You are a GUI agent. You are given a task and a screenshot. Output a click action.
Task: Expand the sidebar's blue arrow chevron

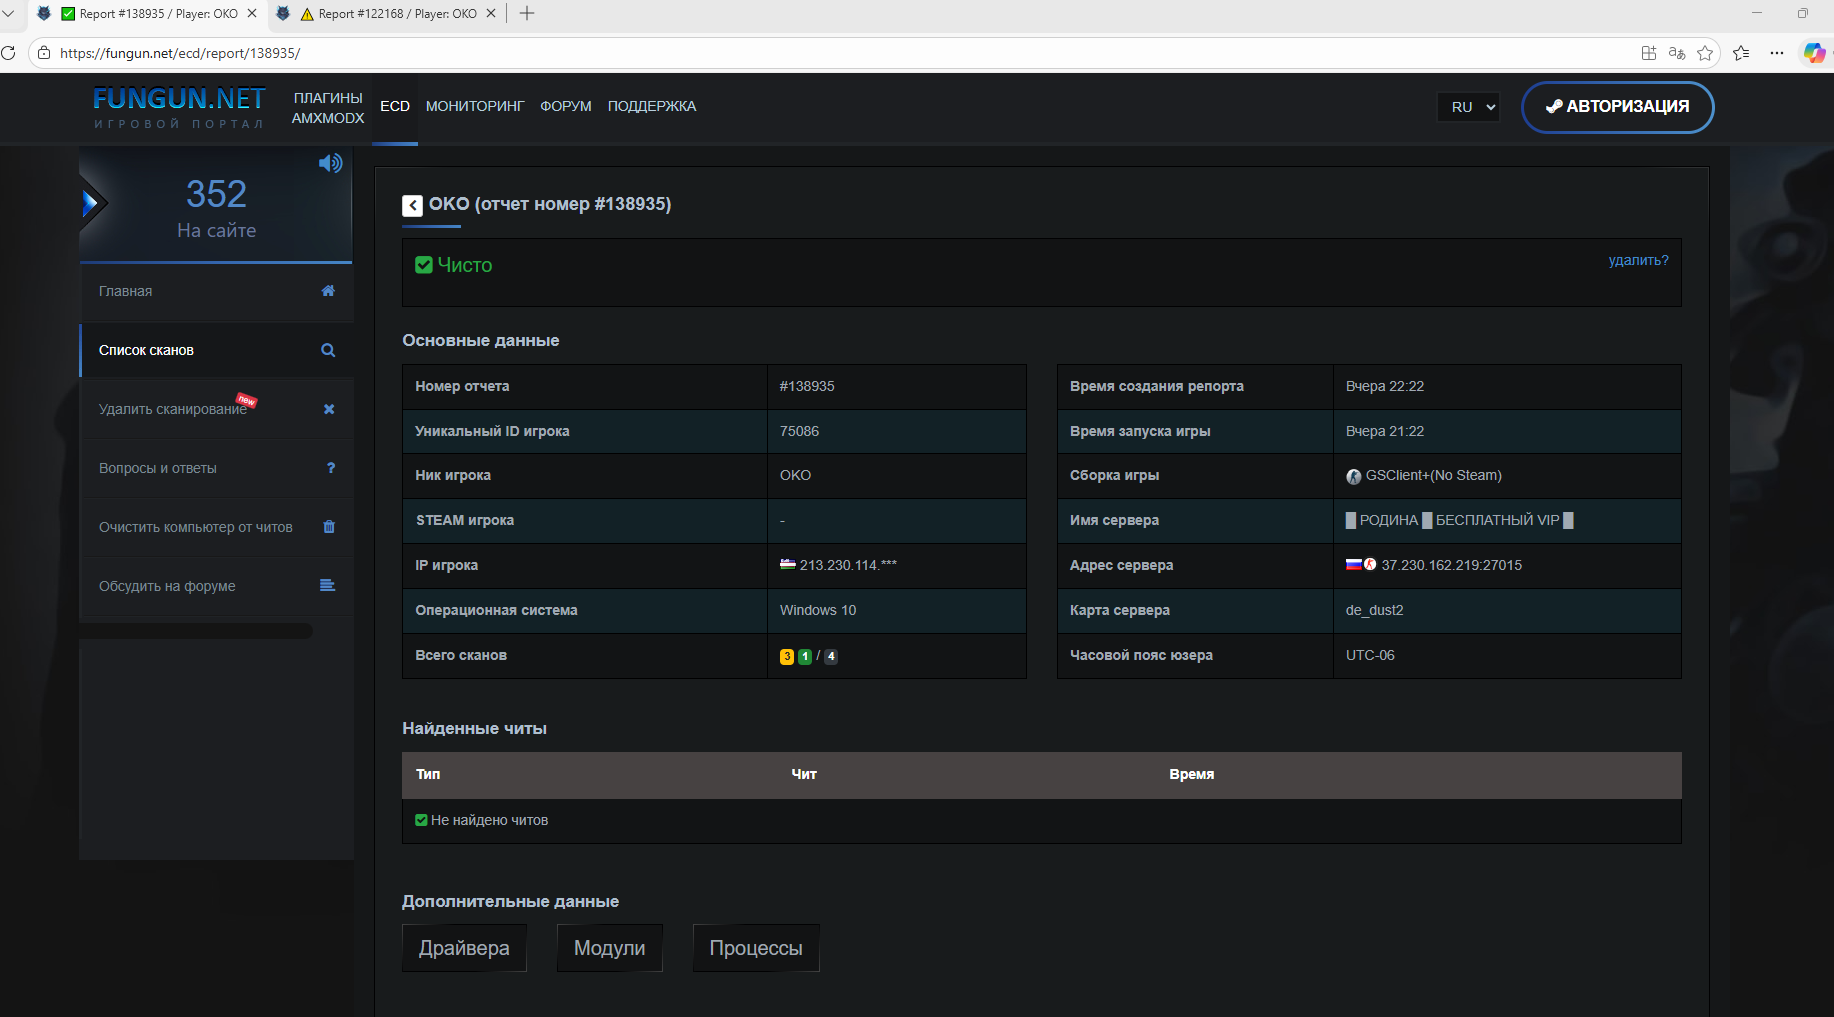point(92,203)
